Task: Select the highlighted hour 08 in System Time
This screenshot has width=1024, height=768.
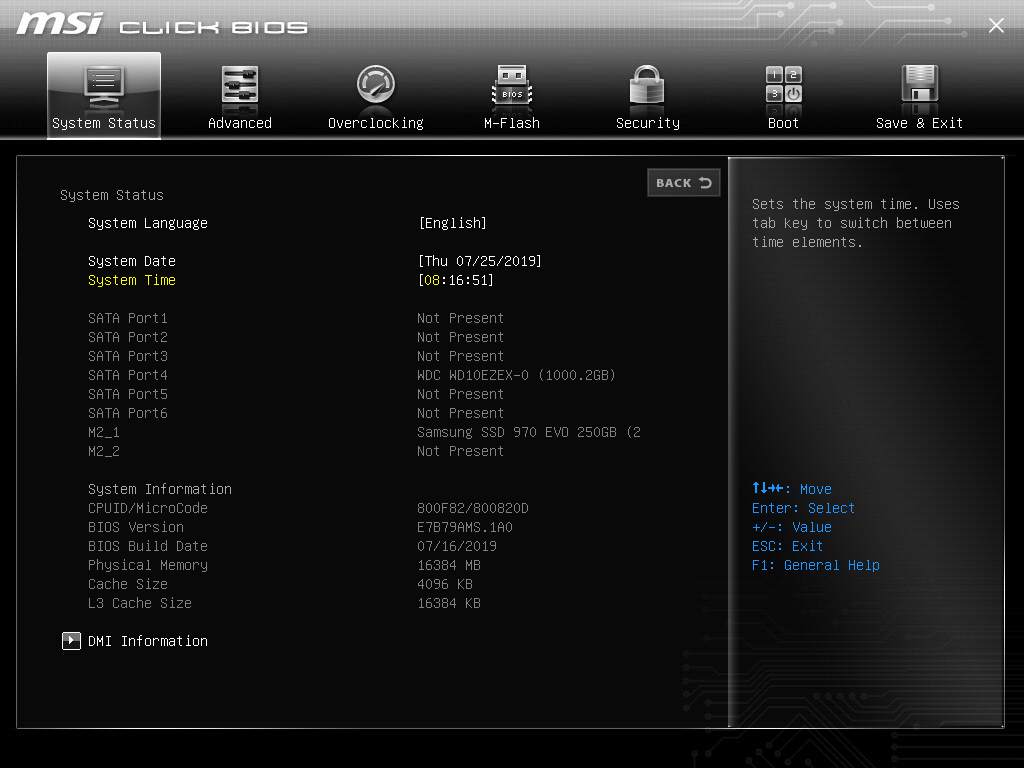Action: (432, 280)
